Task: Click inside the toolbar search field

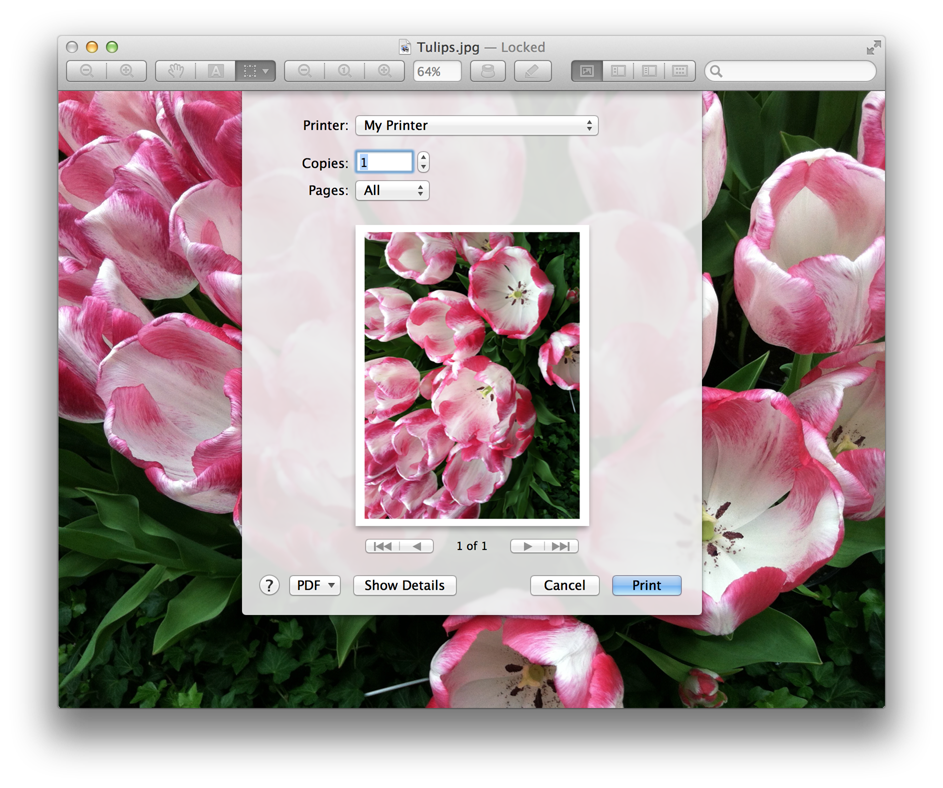Action: (x=795, y=71)
